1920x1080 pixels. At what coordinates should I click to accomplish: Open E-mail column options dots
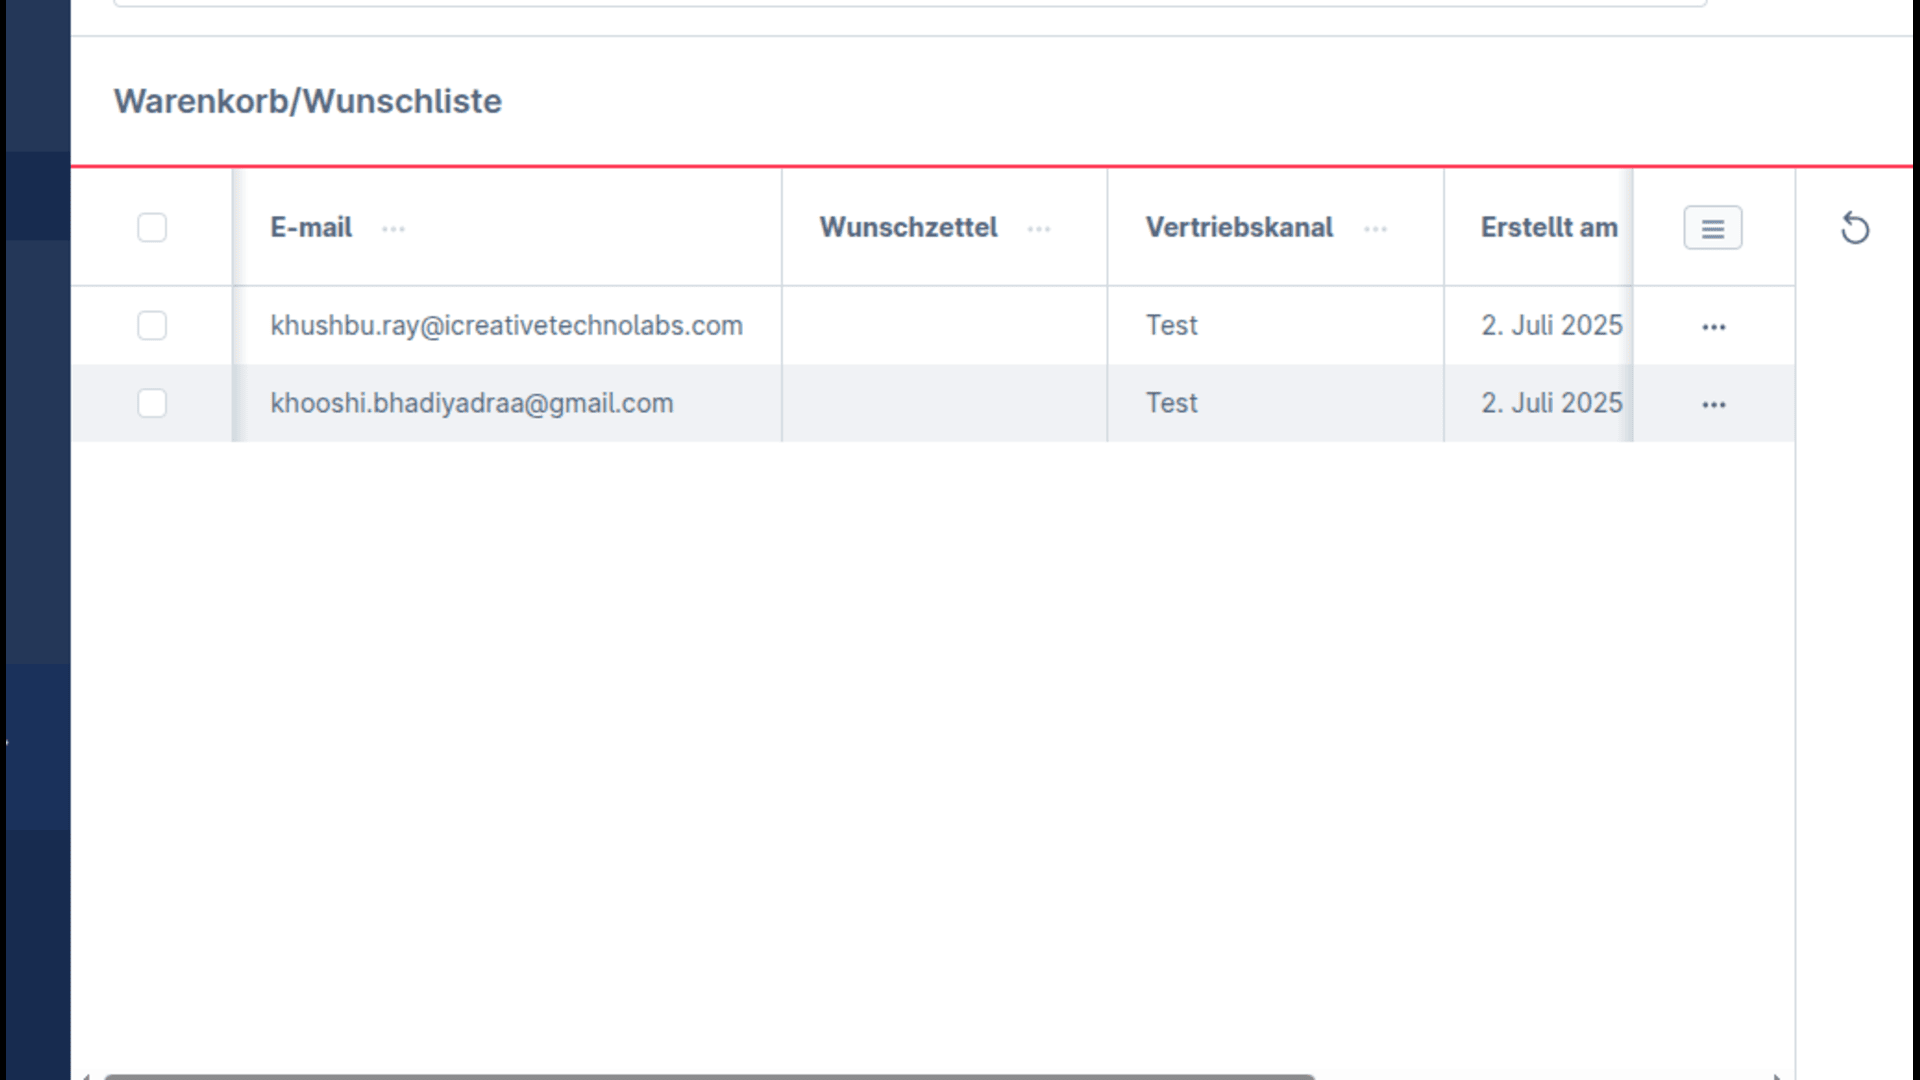click(x=393, y=229)
